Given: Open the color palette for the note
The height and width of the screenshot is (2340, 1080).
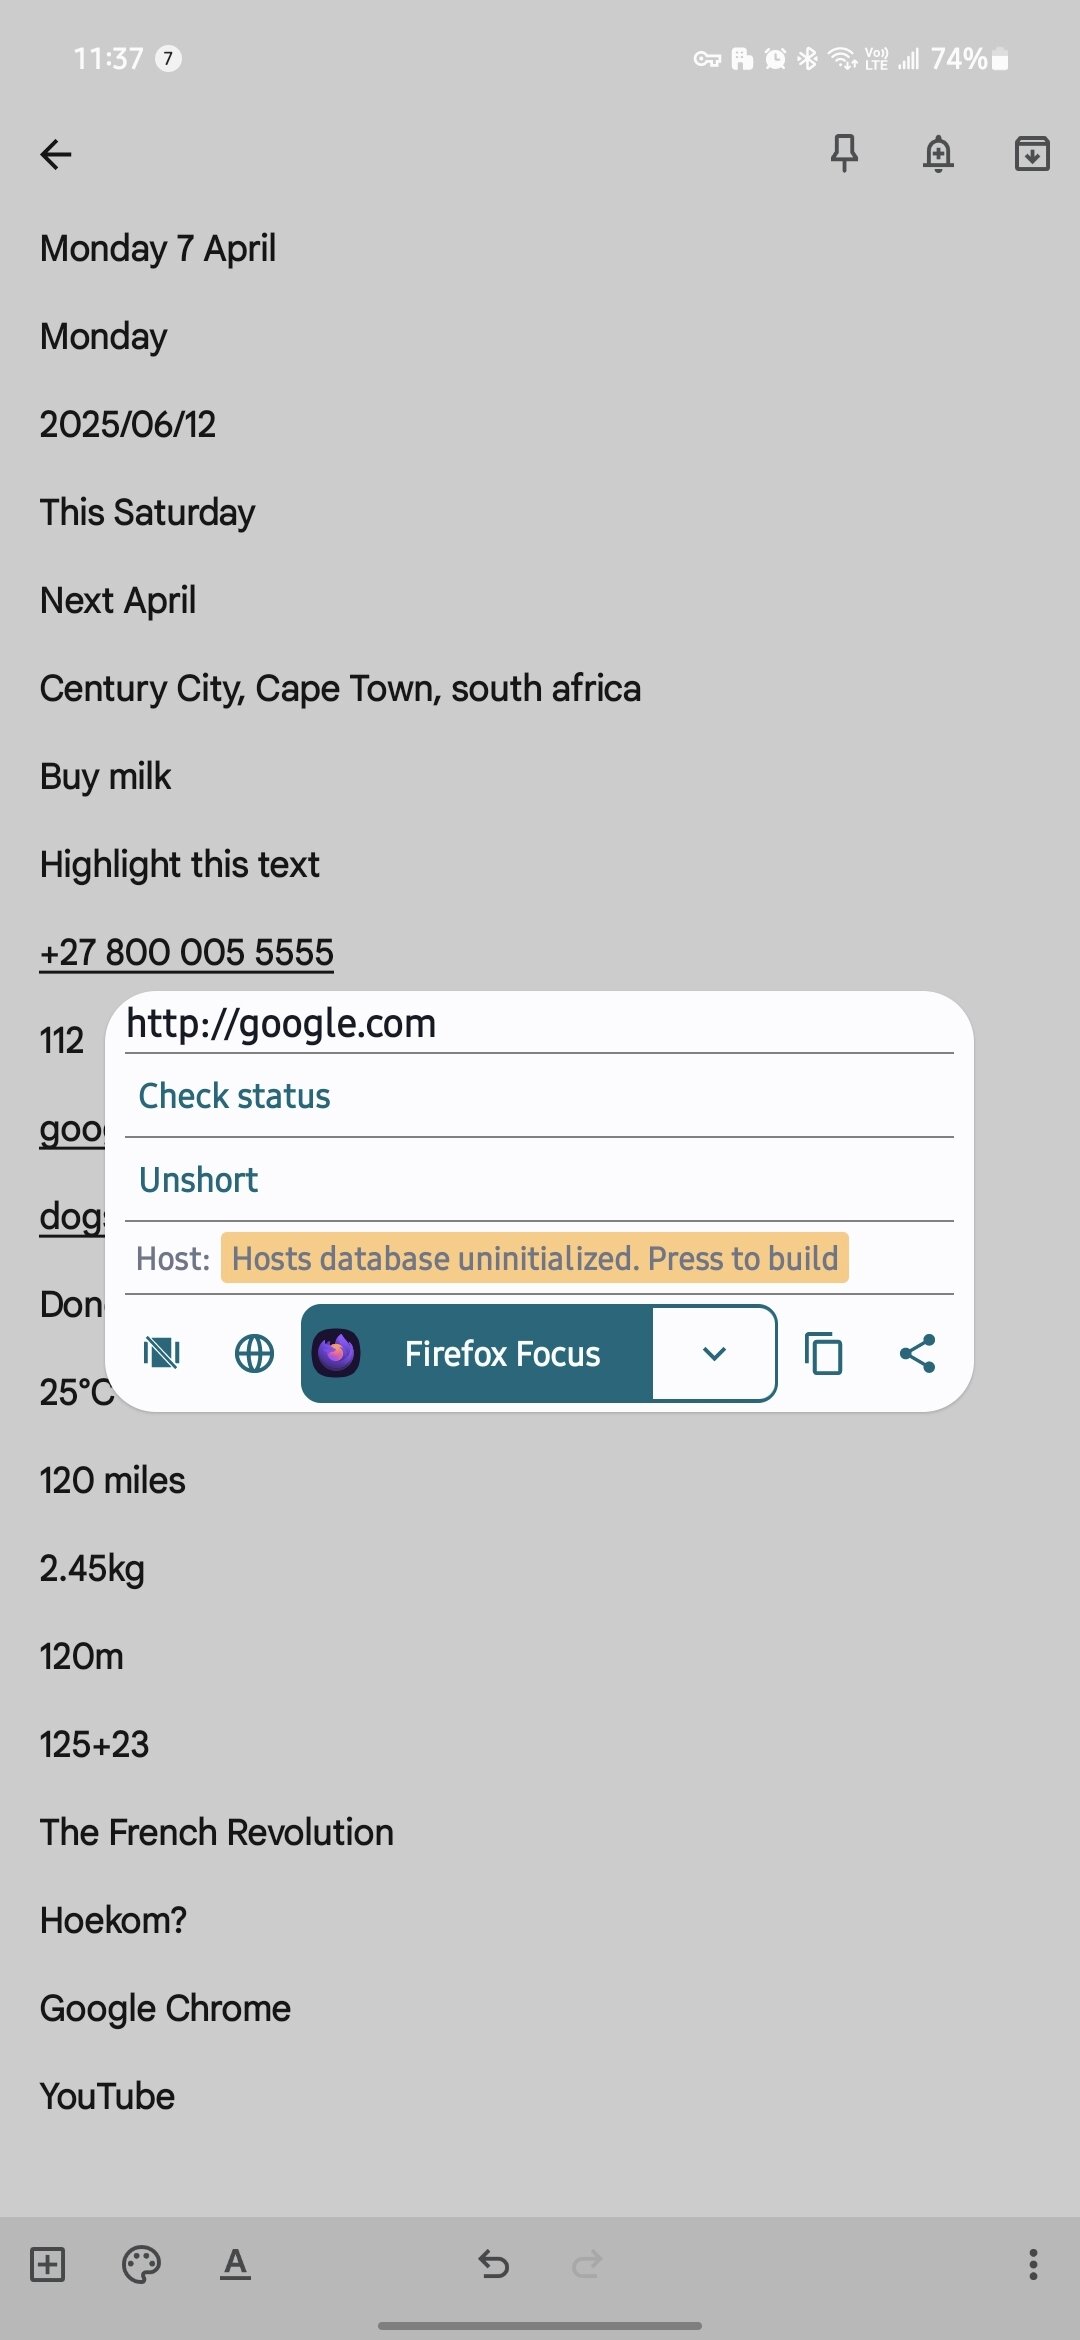Looking at the screenshot, I should click(x=141, y=2264).
